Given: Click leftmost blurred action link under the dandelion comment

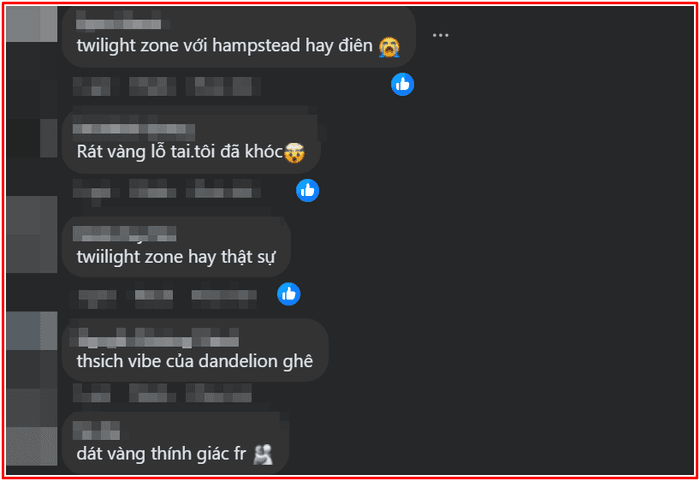Looking at the screenshot, I should pos(92,393).
